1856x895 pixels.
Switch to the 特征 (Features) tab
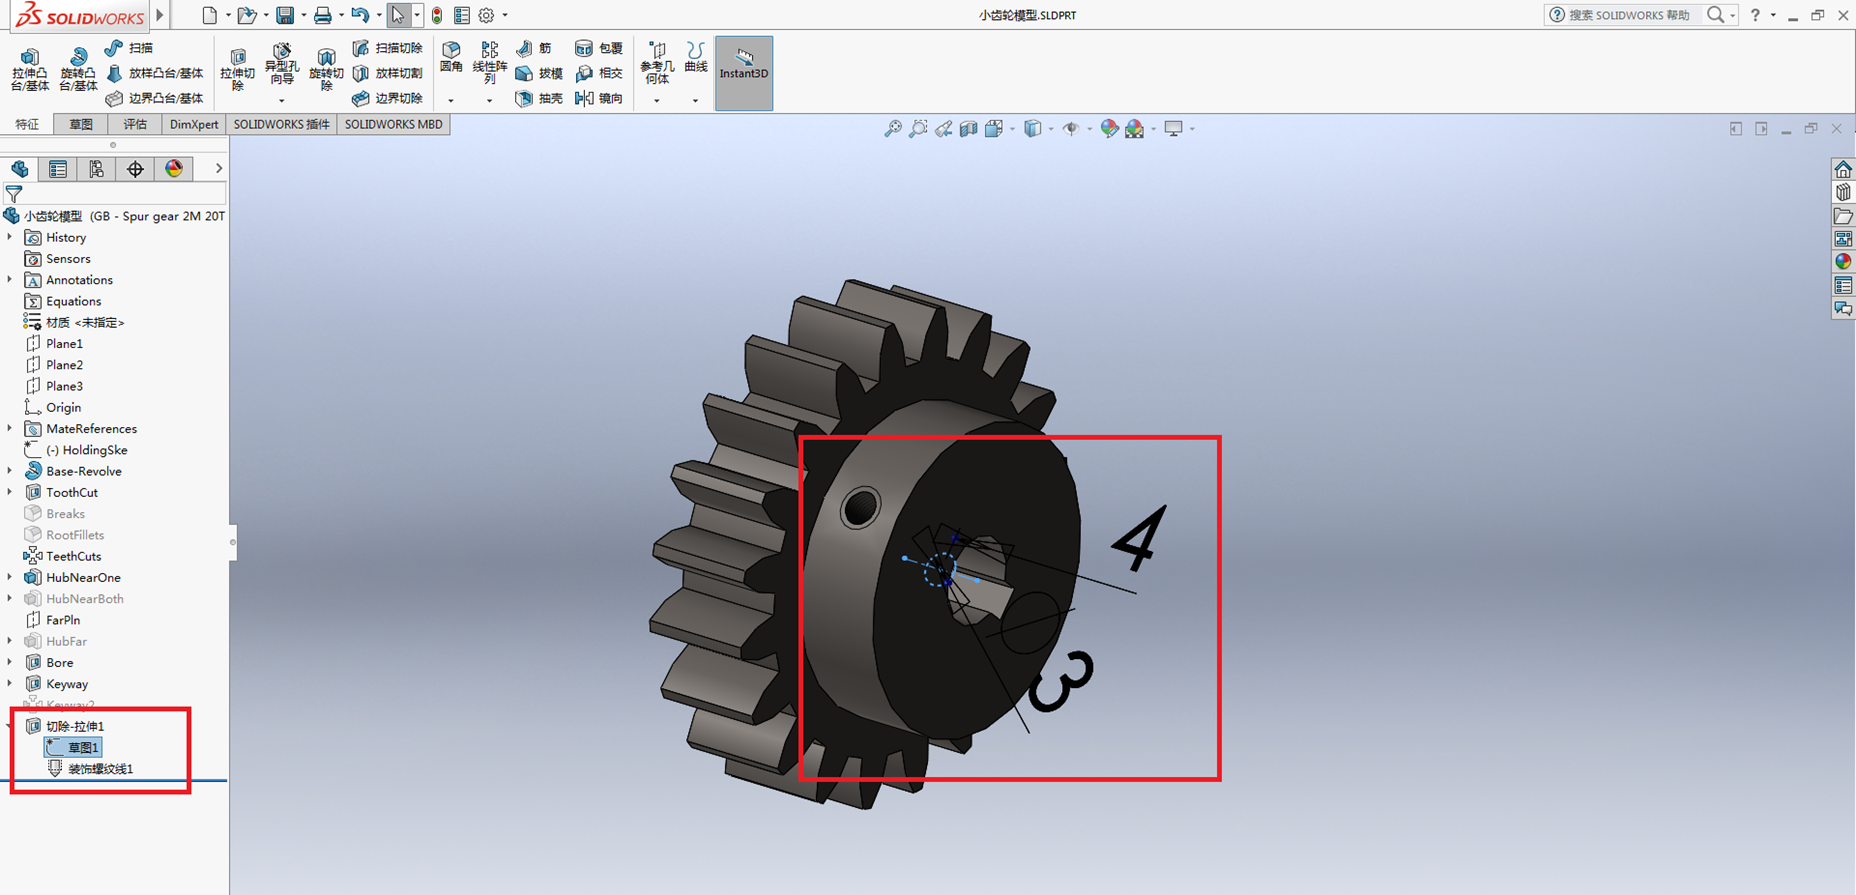(27, 124)
